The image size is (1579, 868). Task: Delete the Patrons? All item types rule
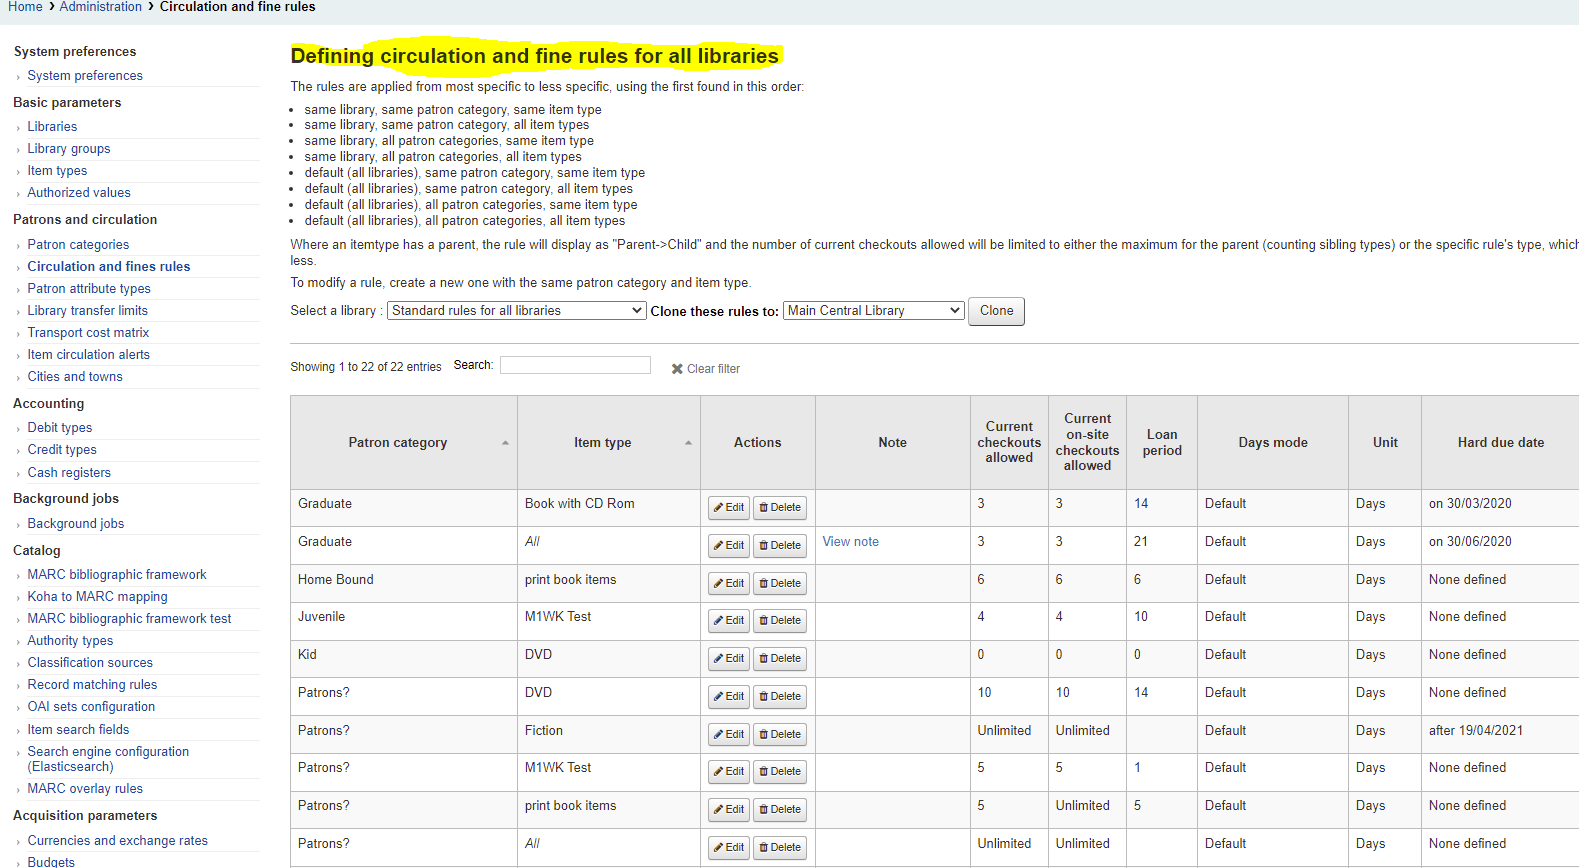780,848
